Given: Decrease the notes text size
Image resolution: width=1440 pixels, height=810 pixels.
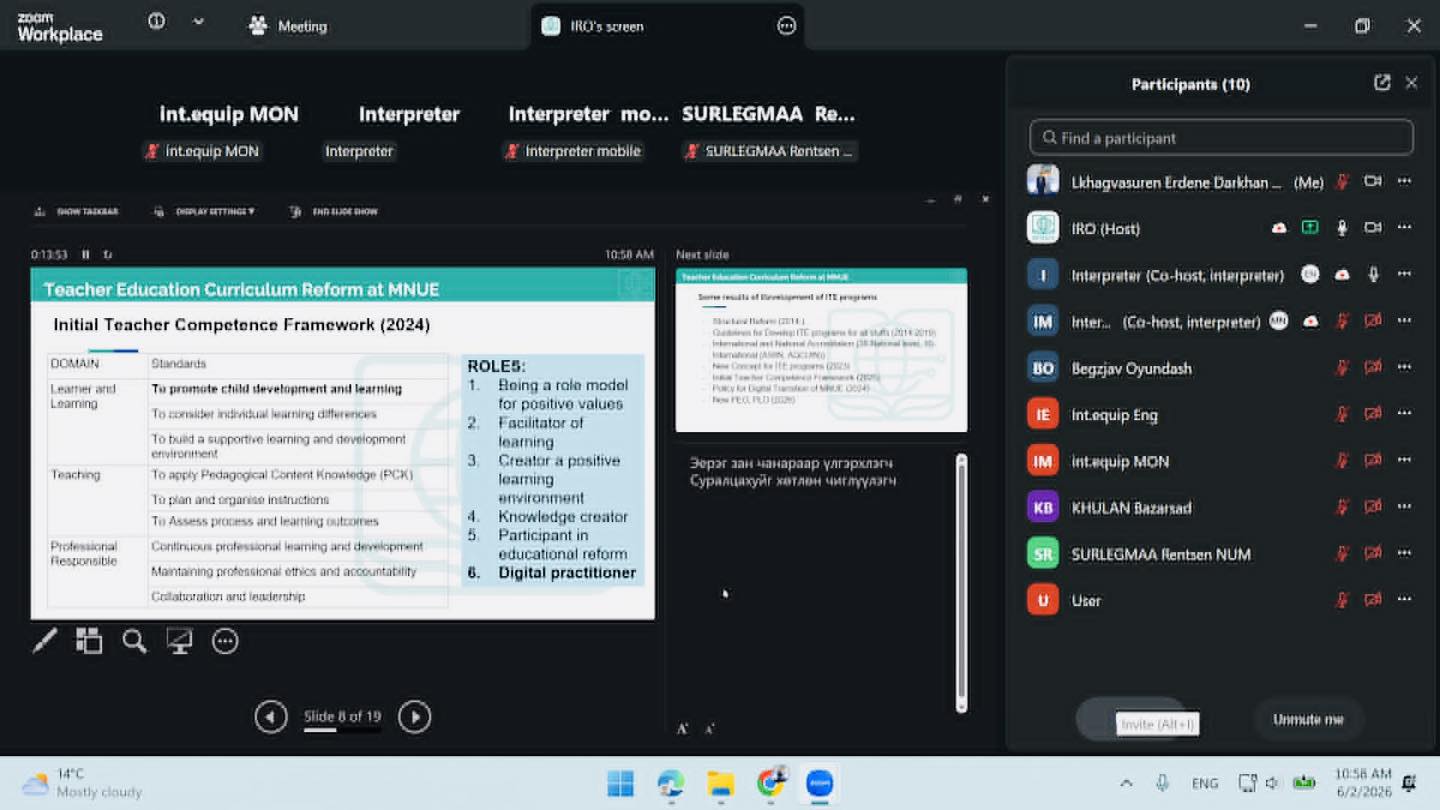Looking at the screenshot, I should [709, 729].
